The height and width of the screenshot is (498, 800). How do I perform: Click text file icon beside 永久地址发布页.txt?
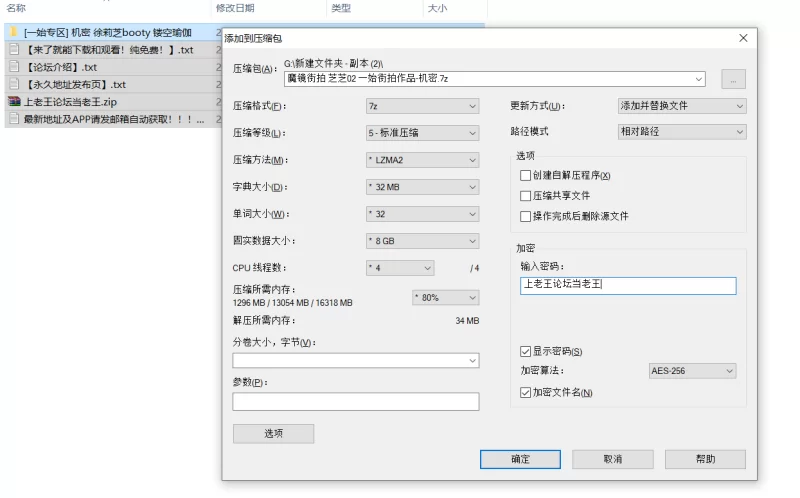[14, 84]
